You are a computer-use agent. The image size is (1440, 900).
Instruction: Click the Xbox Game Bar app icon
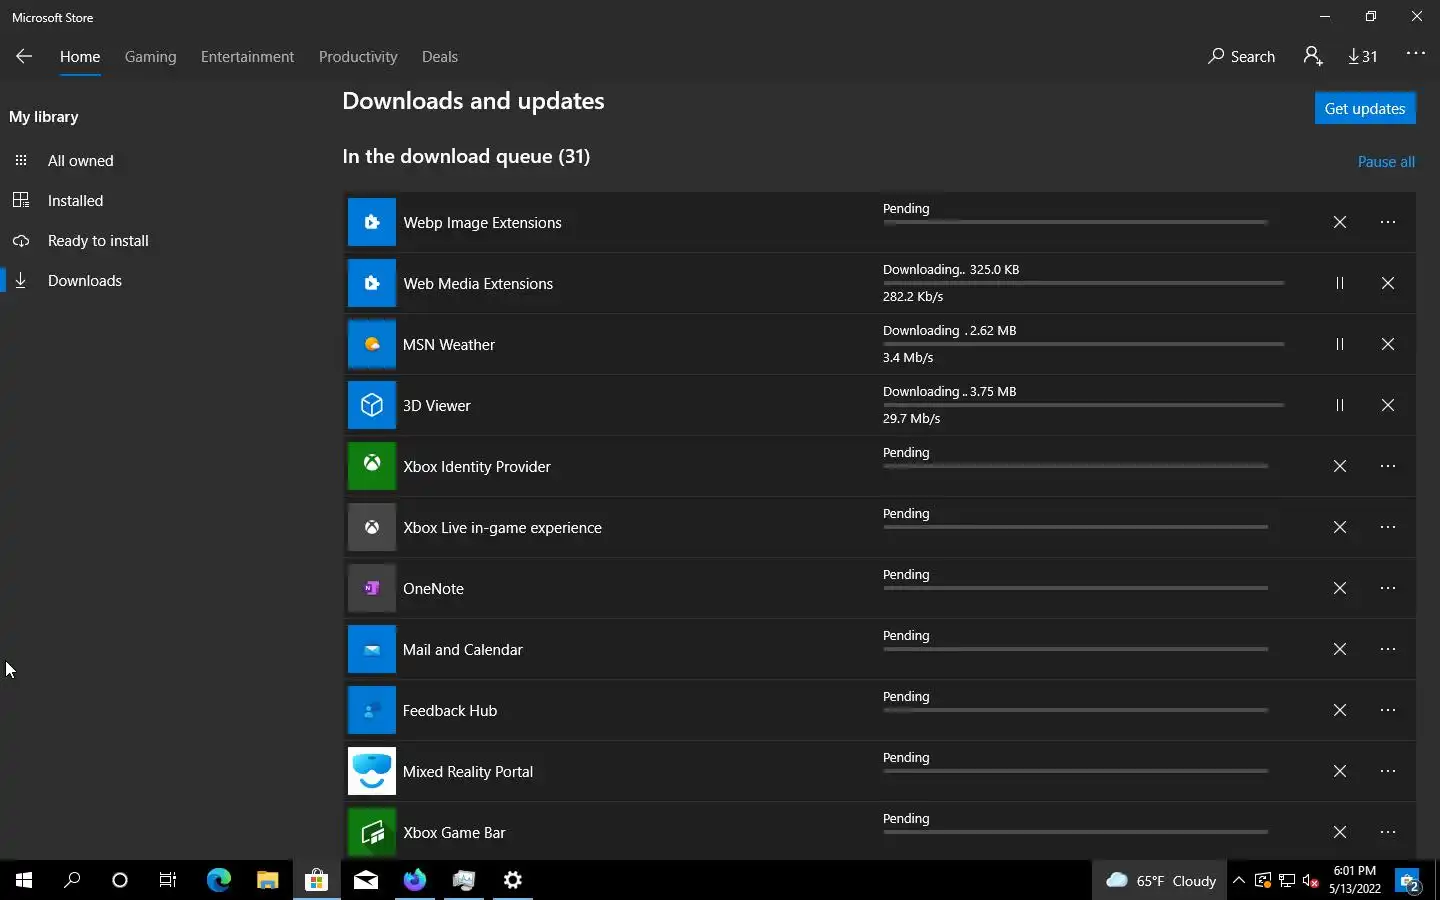(372, 832)
